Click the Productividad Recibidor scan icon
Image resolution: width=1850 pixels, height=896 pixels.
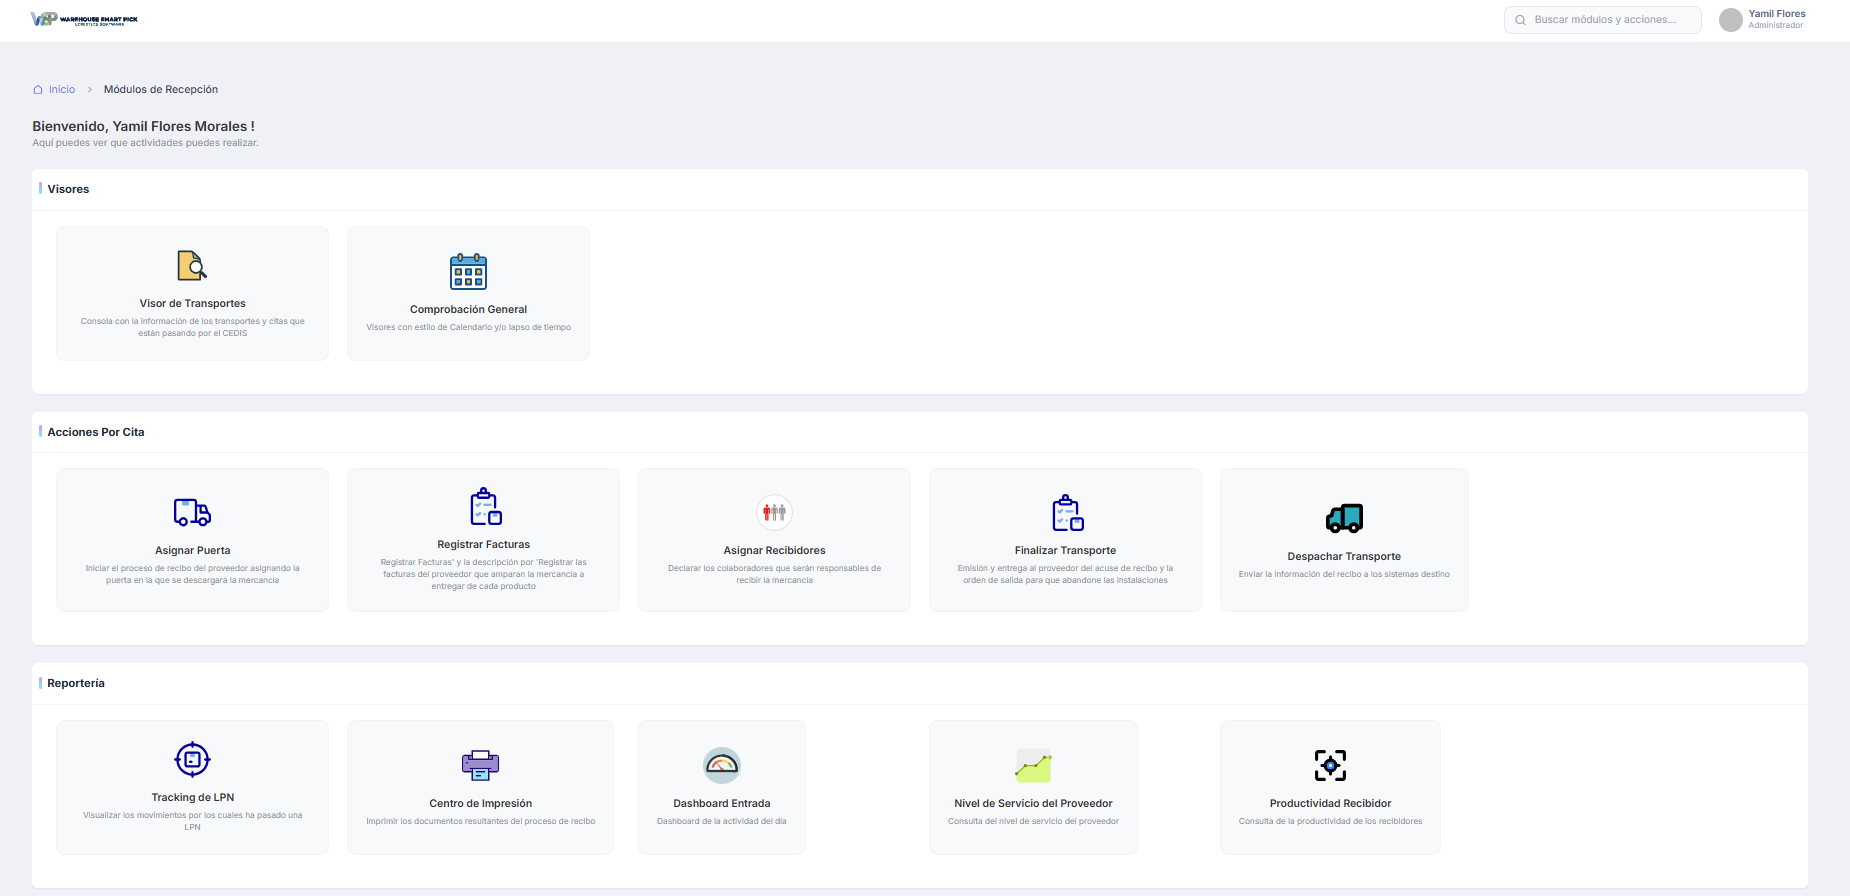click(1330, 765)
